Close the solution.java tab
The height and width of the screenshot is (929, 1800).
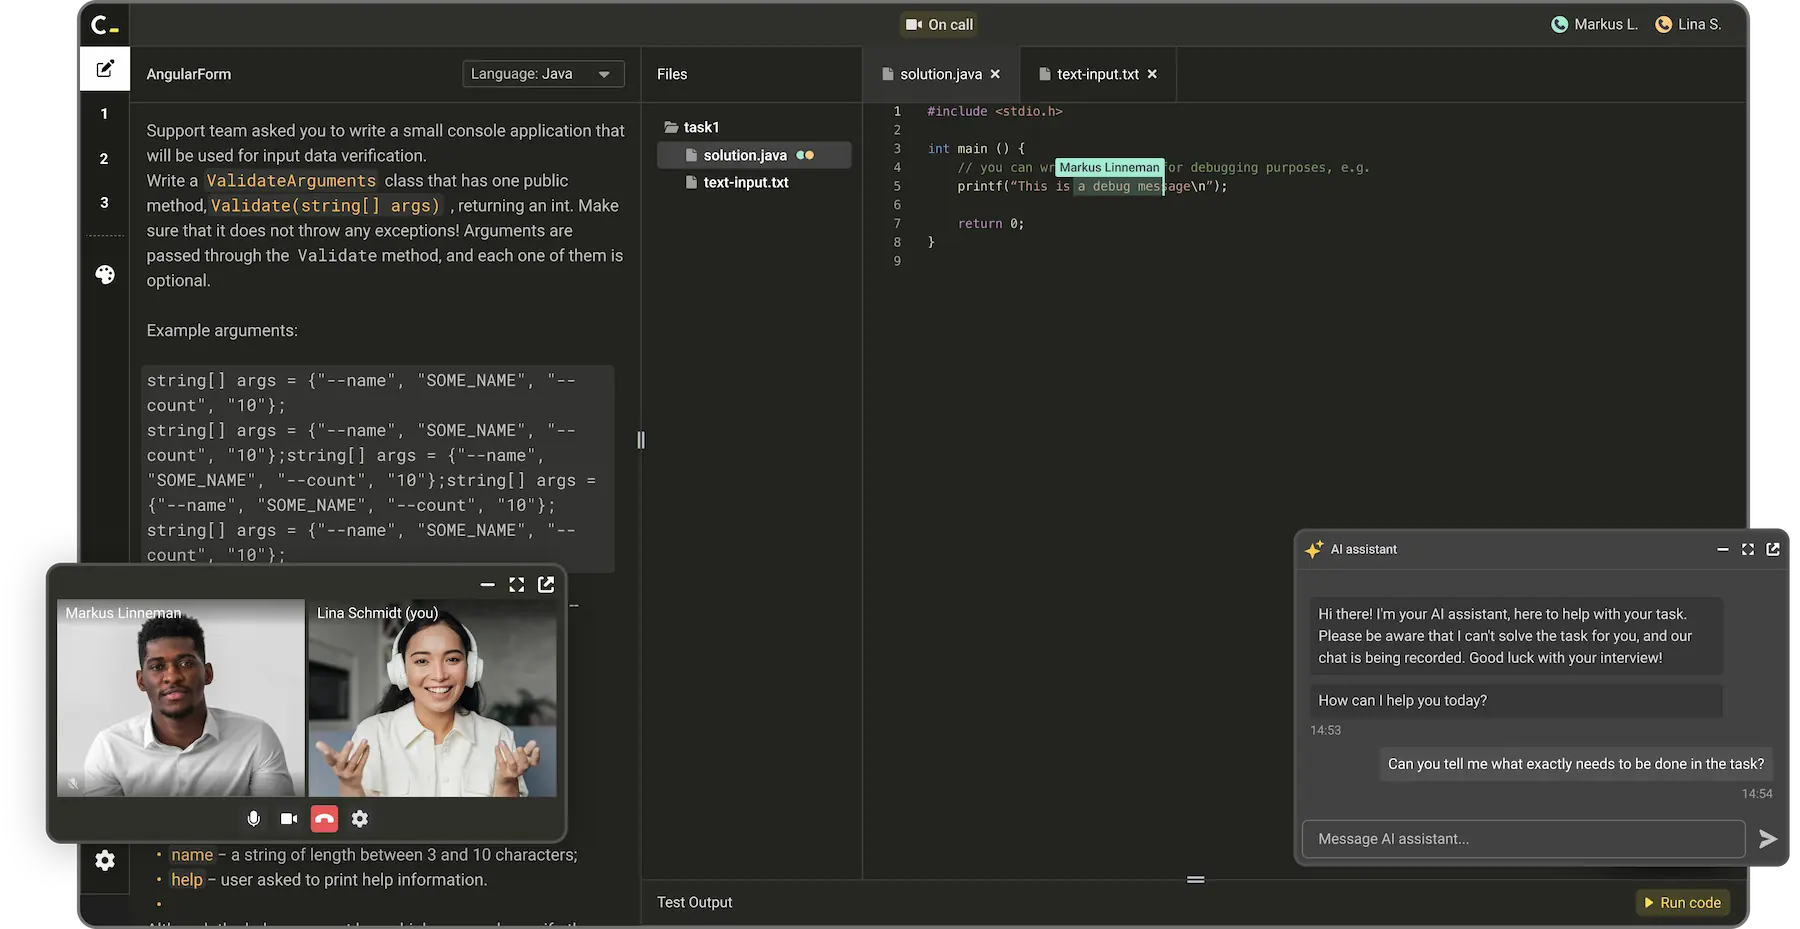tap(995, 74)
